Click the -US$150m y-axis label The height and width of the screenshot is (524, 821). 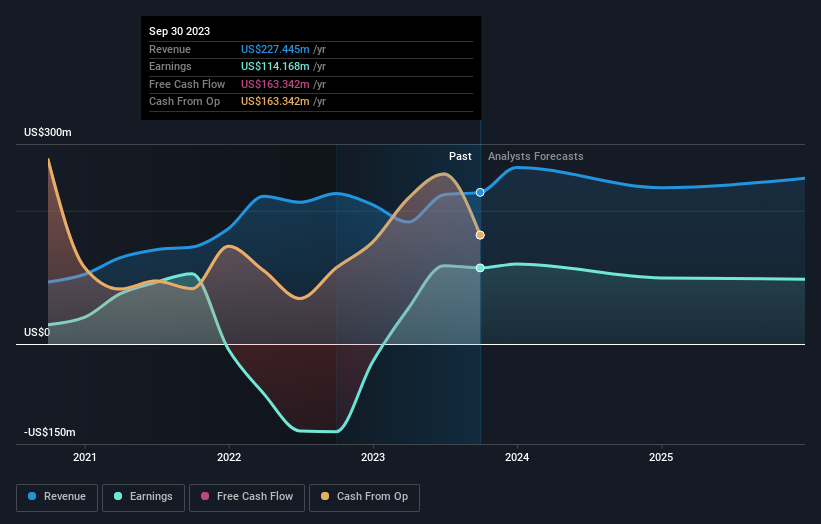point(50,432)
